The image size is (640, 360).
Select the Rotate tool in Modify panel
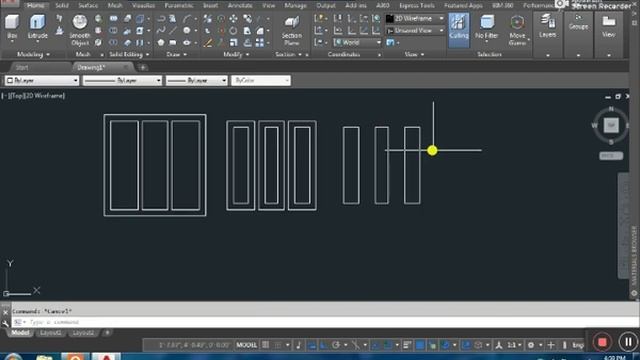[233, 31]
